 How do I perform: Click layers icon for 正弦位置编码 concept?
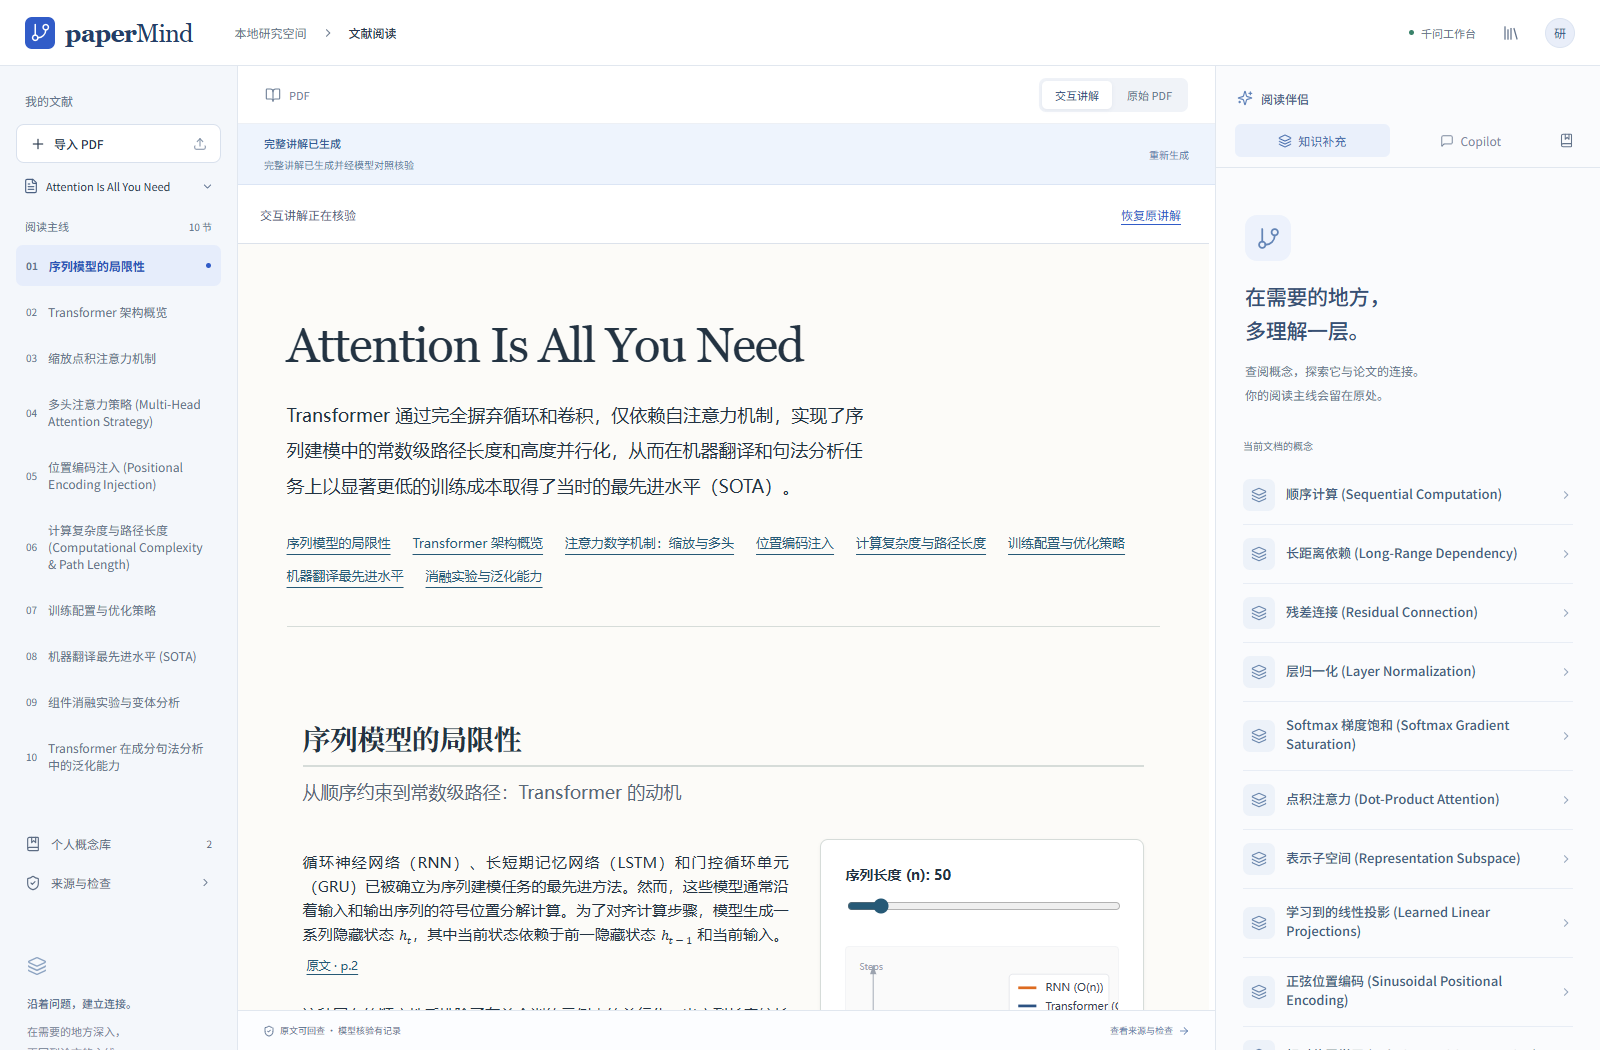pos(1259,992)
